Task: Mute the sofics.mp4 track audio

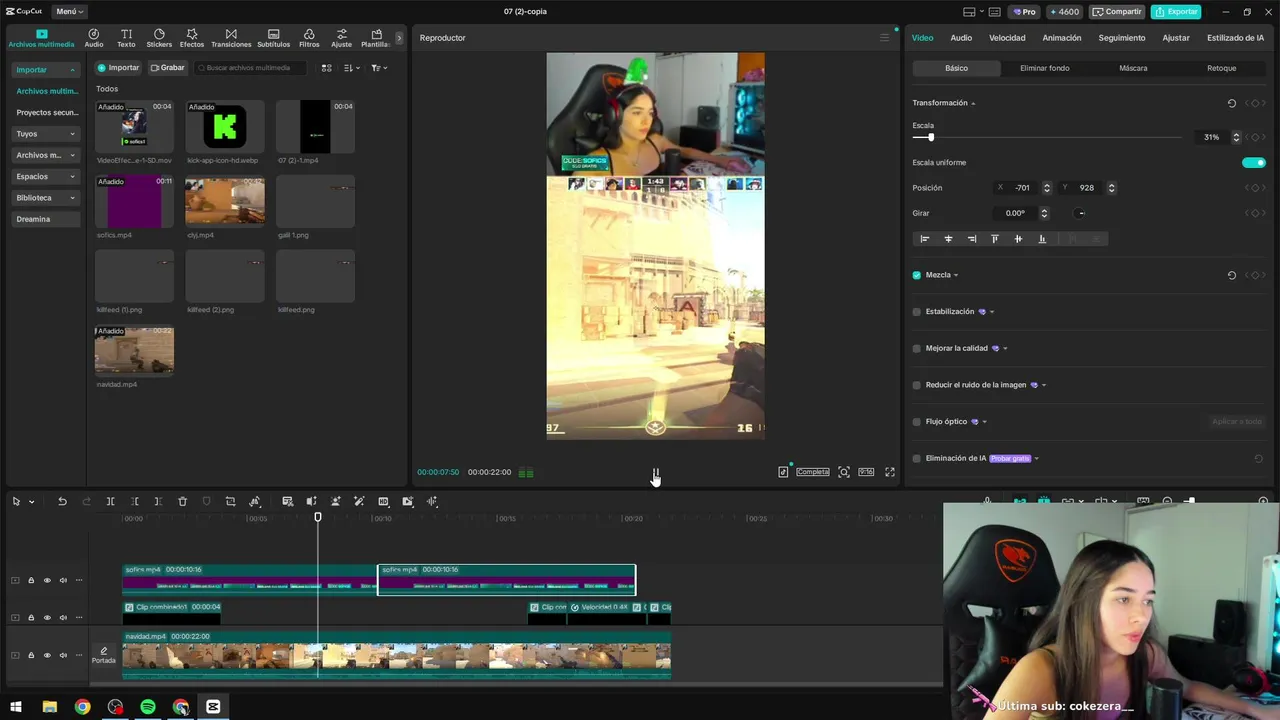Action: pyautogui.click(x=63, y=580)
